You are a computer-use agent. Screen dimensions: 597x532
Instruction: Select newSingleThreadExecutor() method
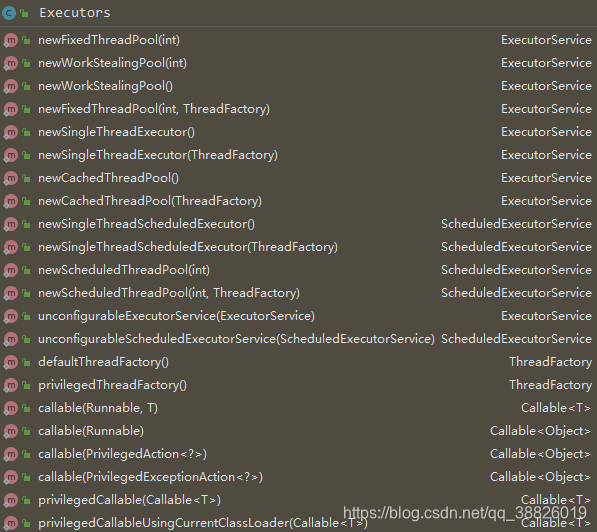click(x=117, y=132)
